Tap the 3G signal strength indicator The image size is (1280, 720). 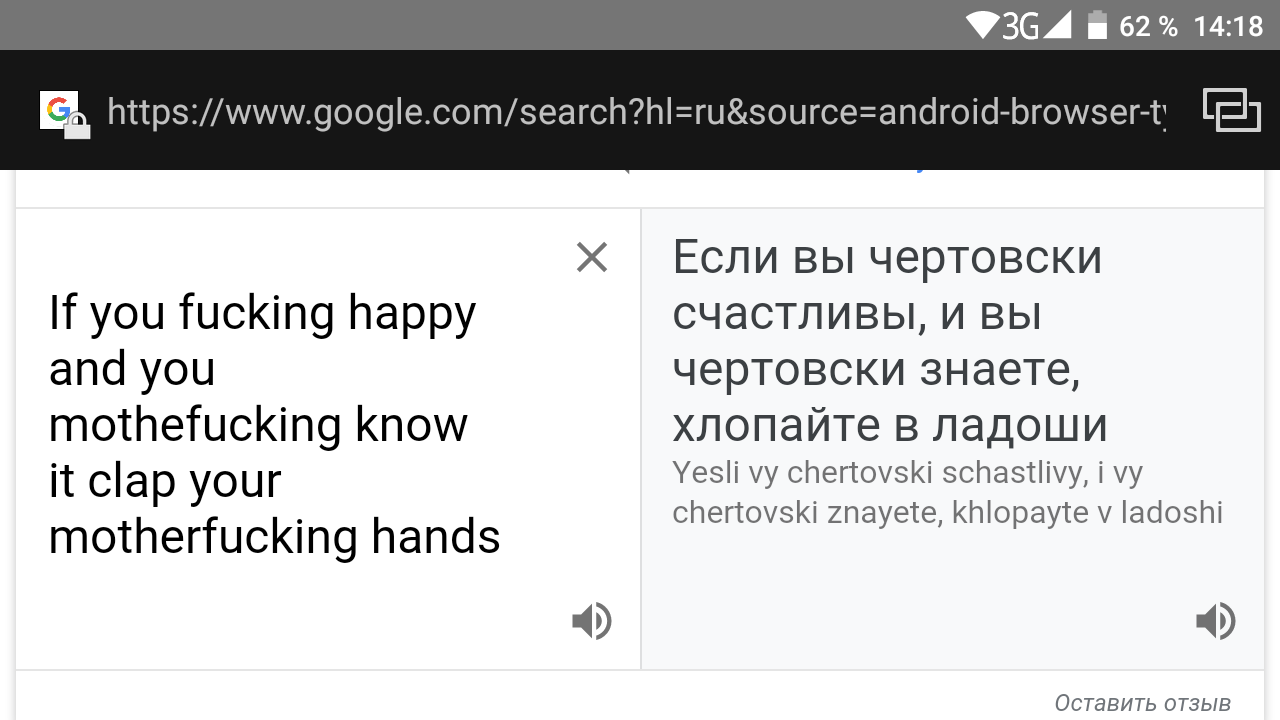click(x=1036, y=25)
